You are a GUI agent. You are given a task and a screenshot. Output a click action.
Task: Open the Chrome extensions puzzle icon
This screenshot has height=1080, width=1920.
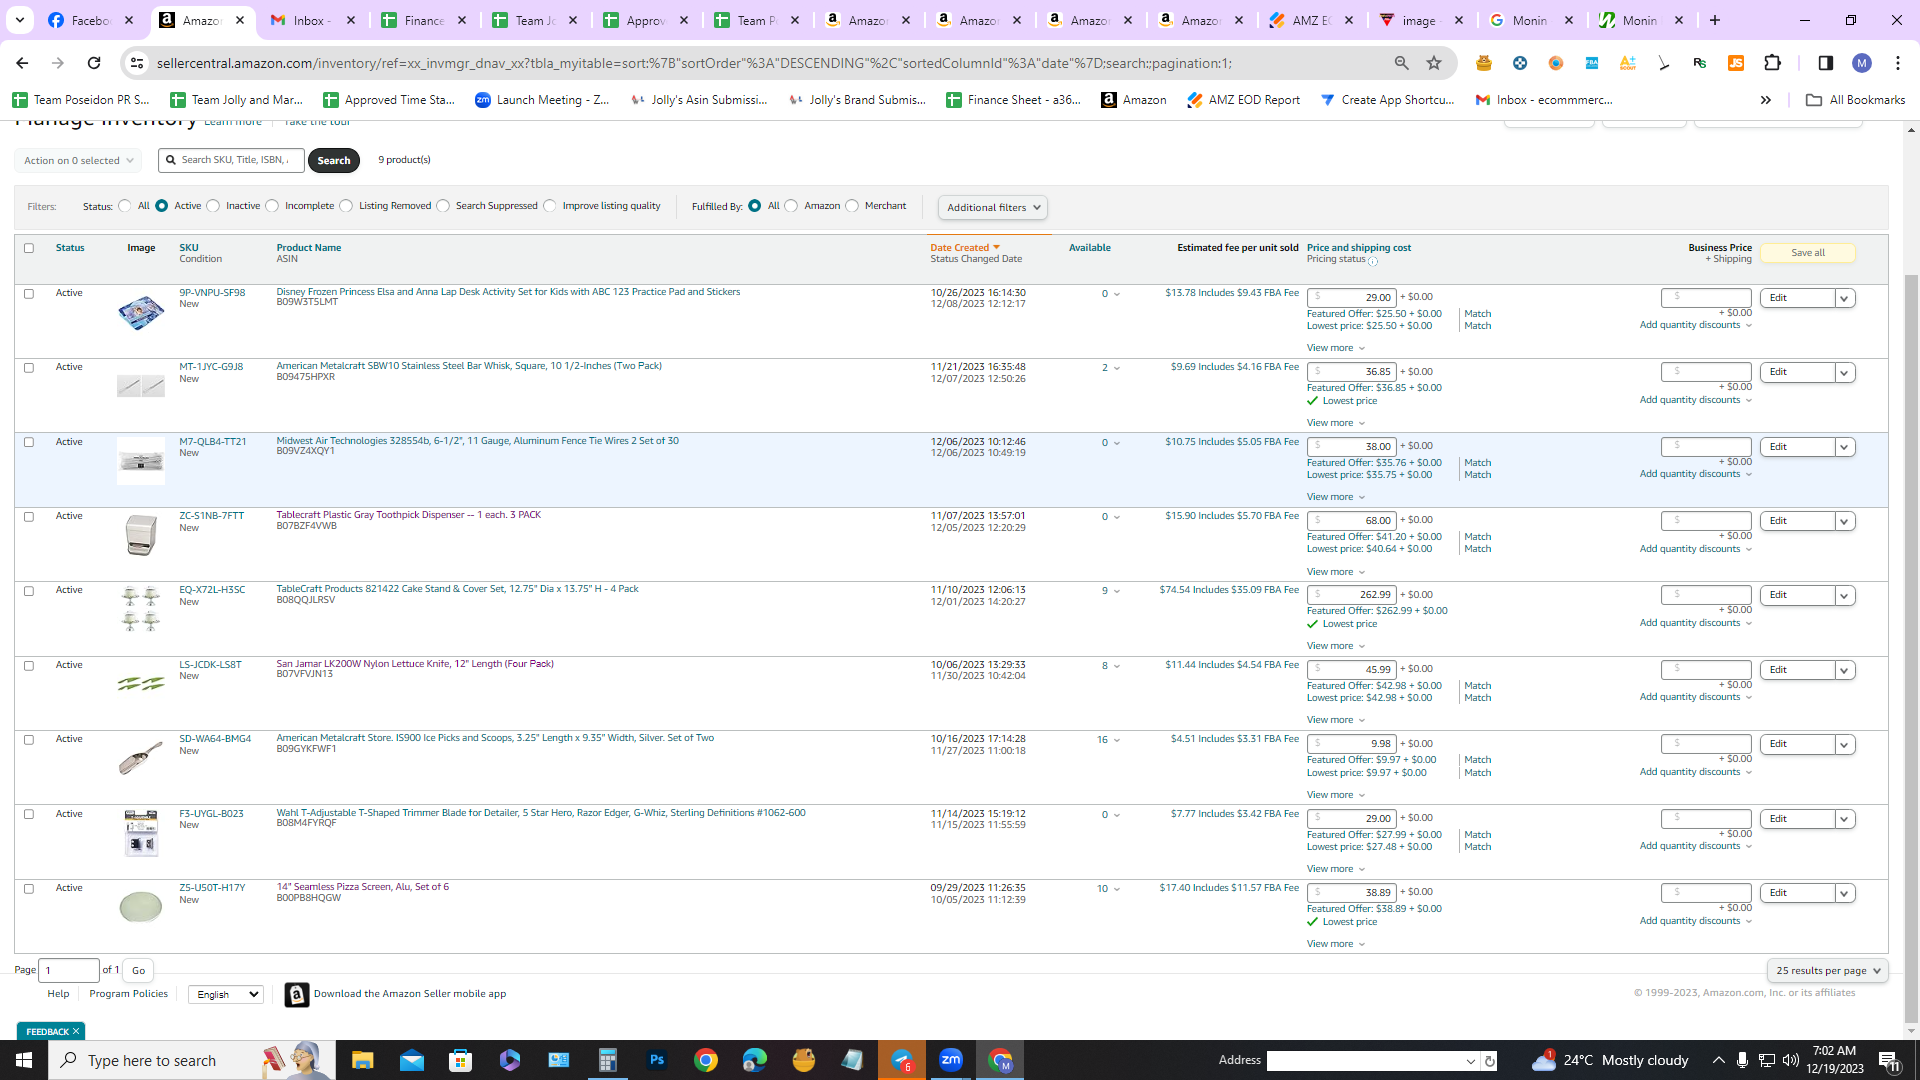(1773, 63)
